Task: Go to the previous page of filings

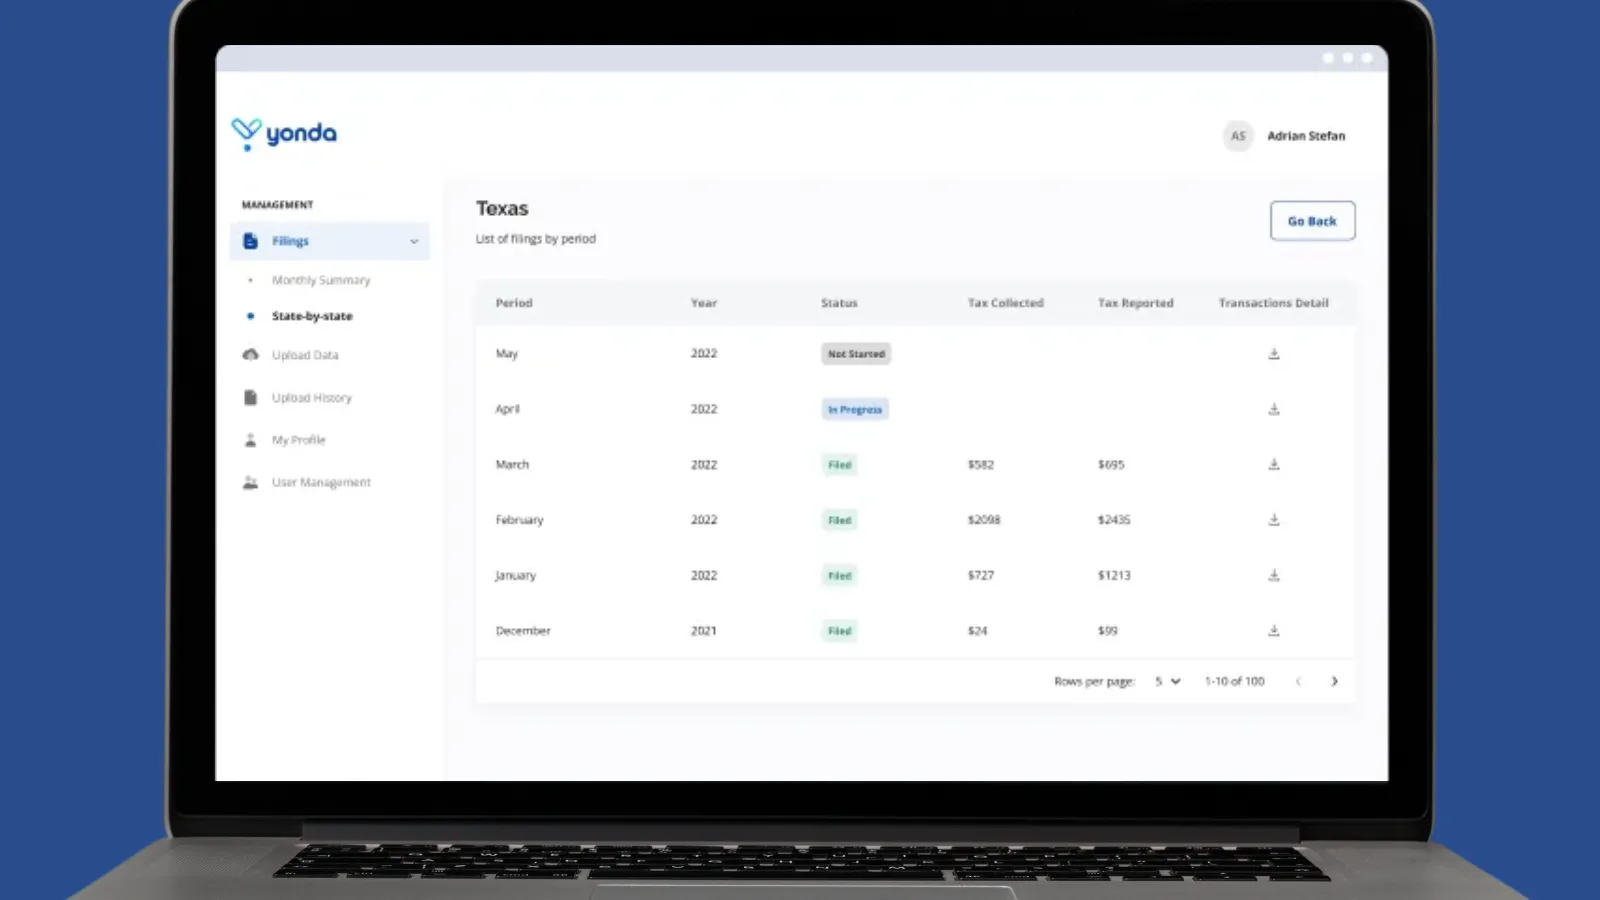Action: click(x=1298, y=681)
